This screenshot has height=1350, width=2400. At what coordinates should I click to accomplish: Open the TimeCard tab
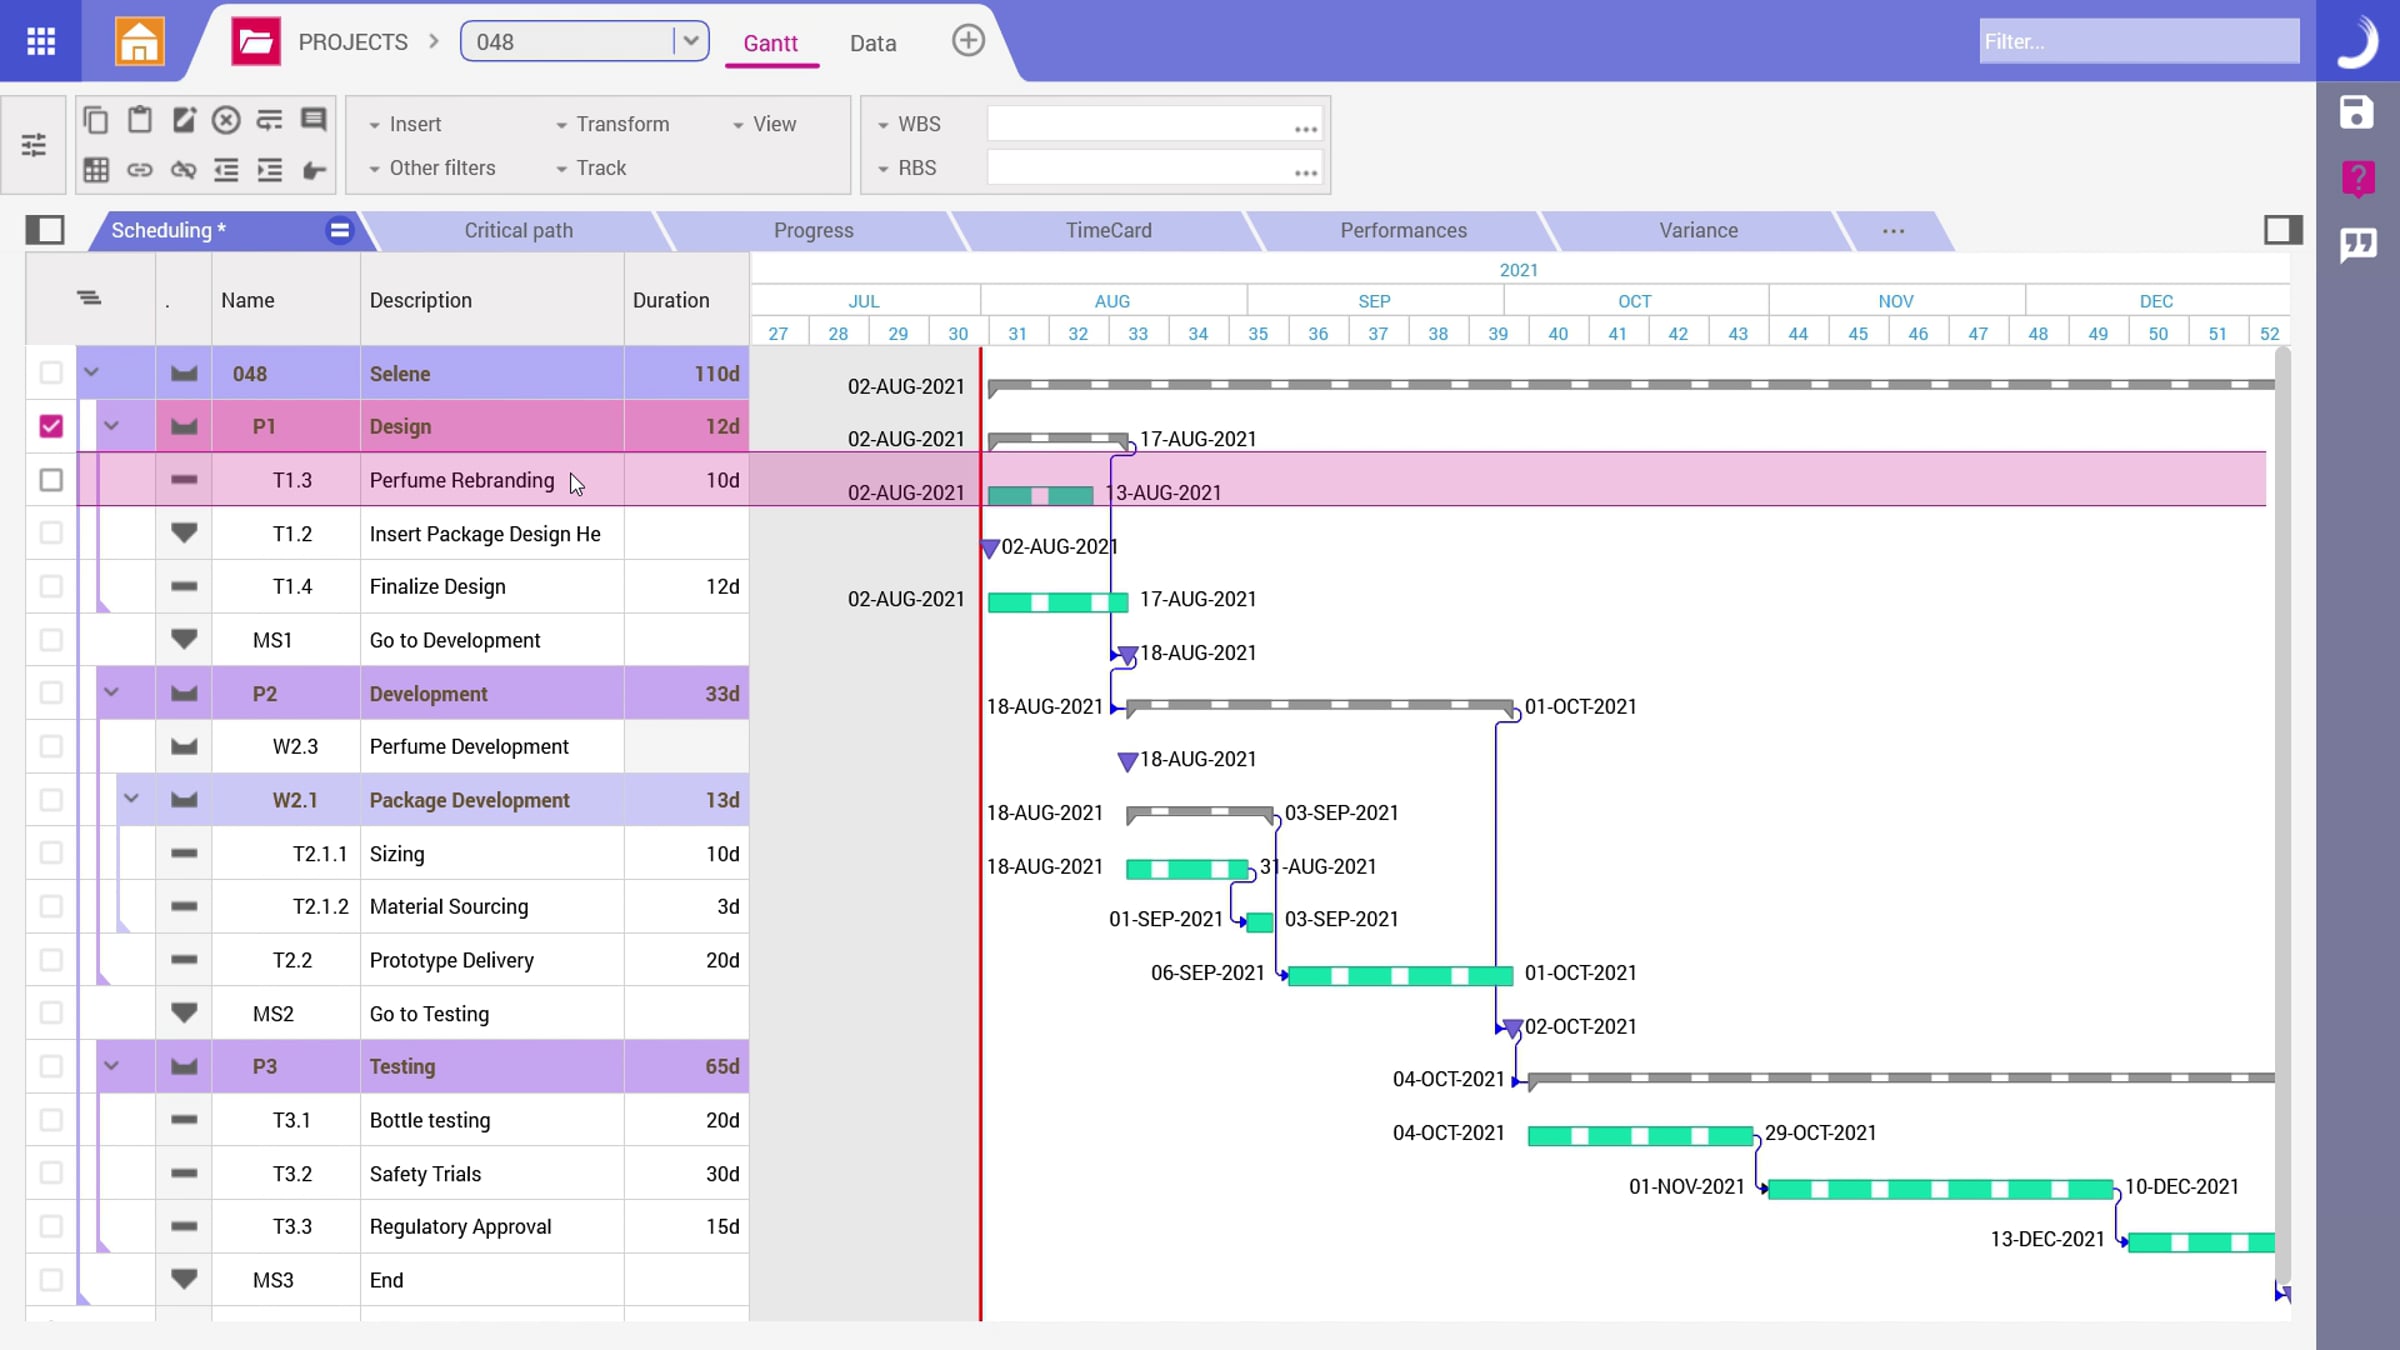1109,230
